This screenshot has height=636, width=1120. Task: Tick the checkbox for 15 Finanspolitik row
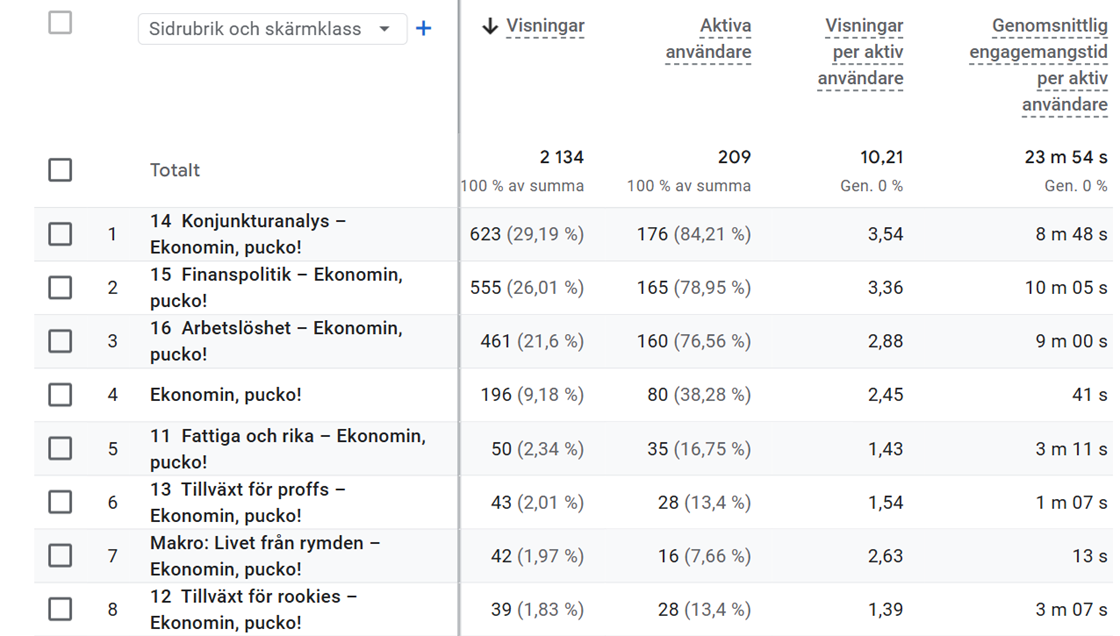tap(60, 288)
